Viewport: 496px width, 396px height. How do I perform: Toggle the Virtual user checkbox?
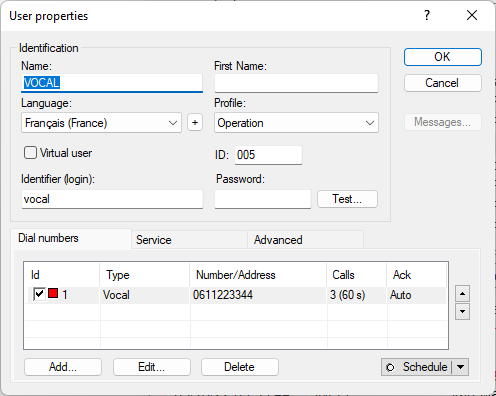pos(30,153)
